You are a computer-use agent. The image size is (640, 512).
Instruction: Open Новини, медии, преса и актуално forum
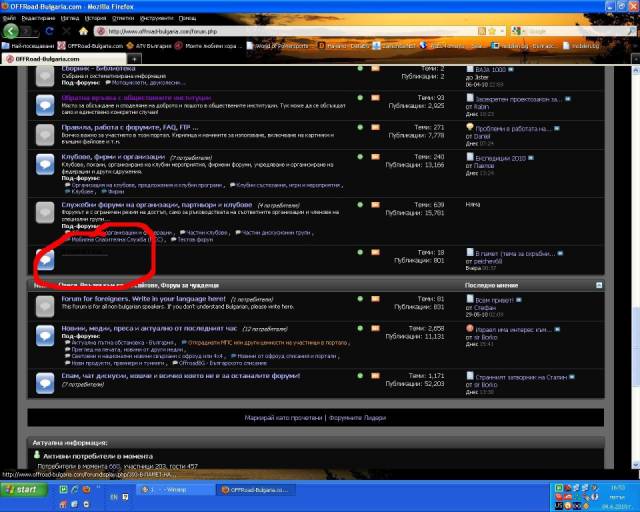click(149, 328)
